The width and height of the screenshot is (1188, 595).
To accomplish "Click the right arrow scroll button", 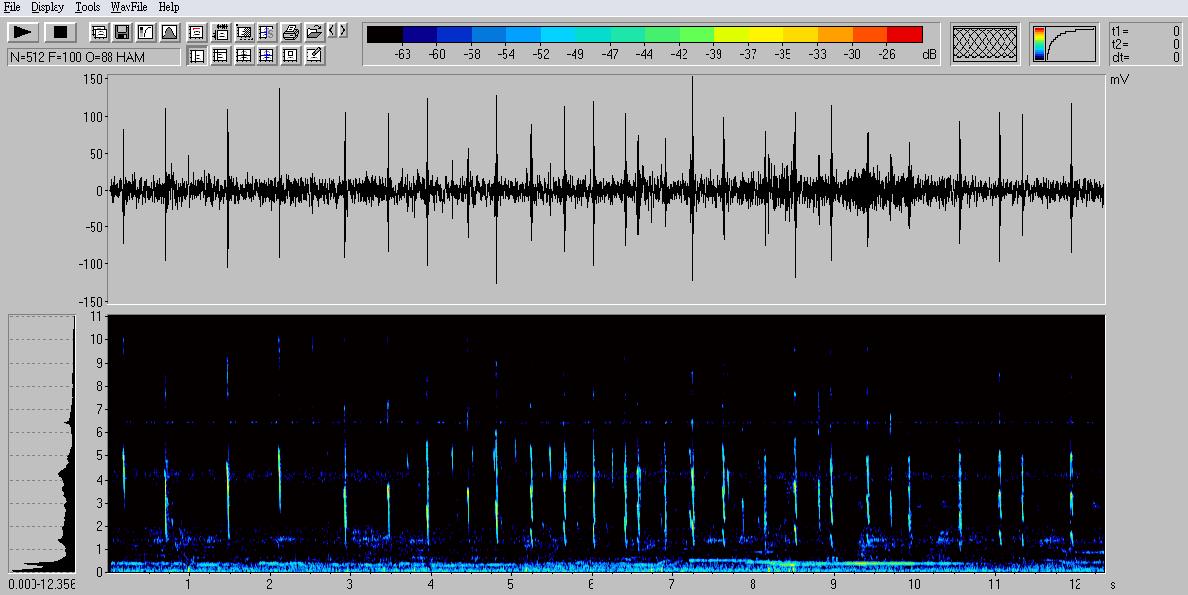I will click(x=343, y=31).
